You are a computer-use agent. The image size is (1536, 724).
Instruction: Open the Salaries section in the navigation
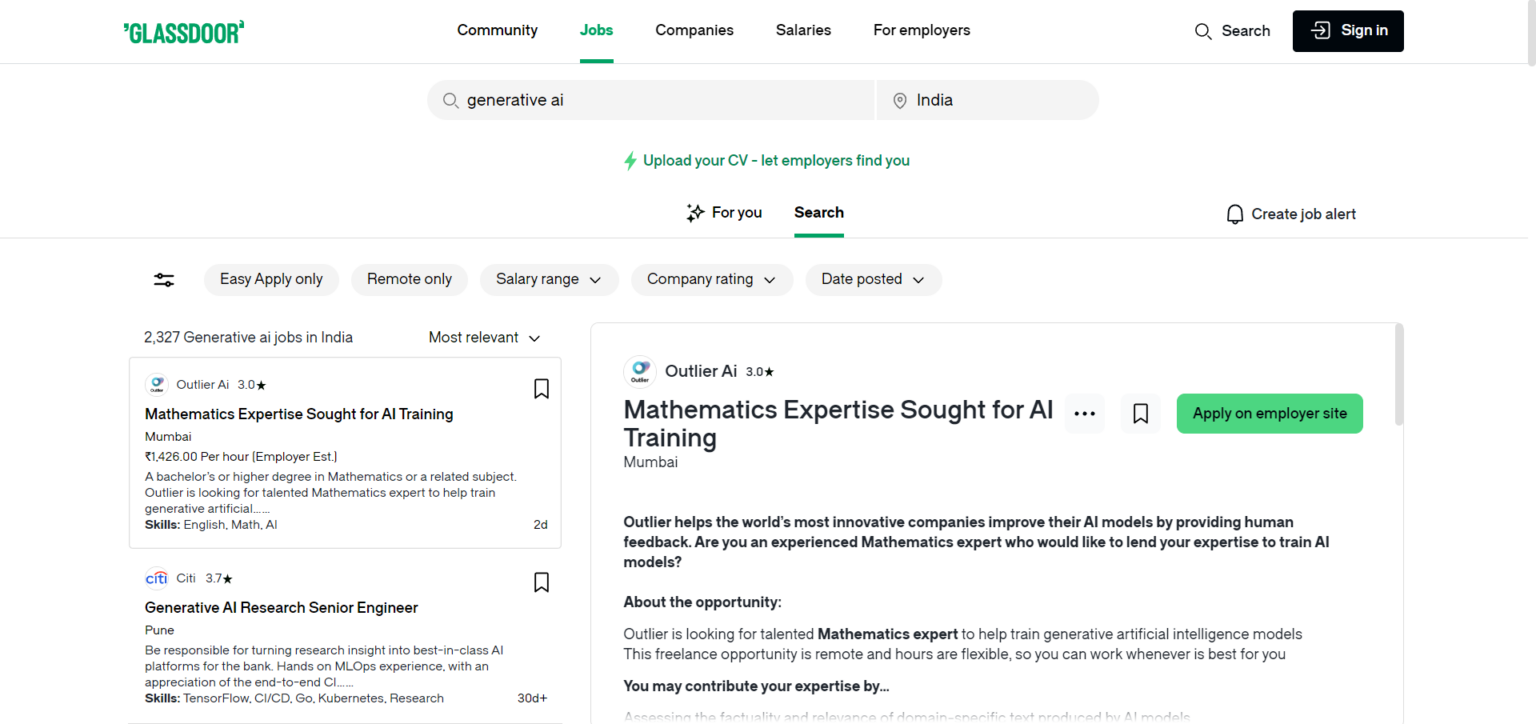coord(803,30)
